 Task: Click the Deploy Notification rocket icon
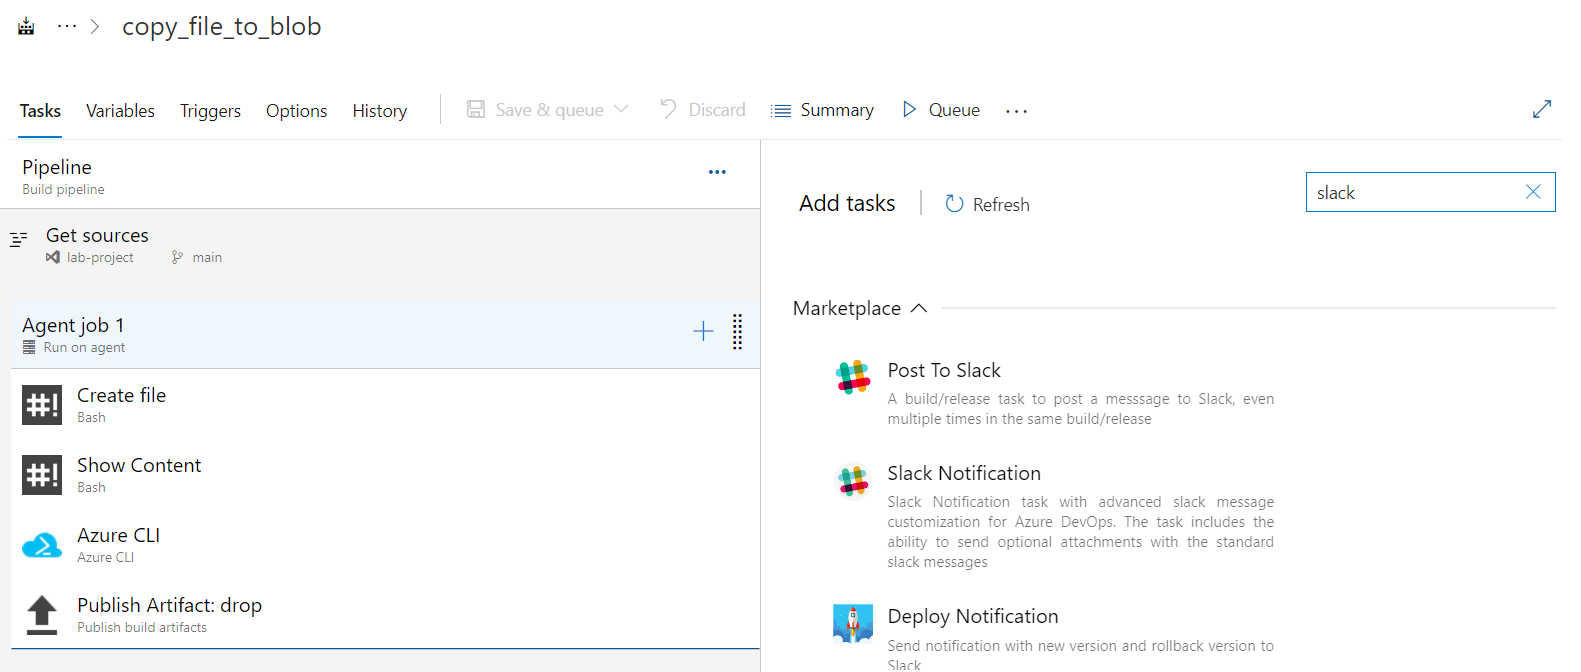pyautogui.click(x=853, y=623)
